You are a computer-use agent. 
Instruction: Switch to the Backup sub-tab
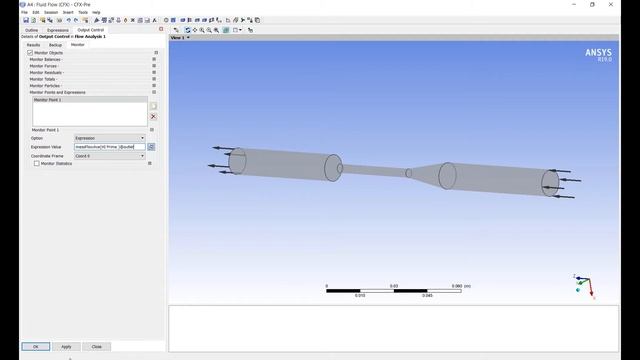[56, 45]
